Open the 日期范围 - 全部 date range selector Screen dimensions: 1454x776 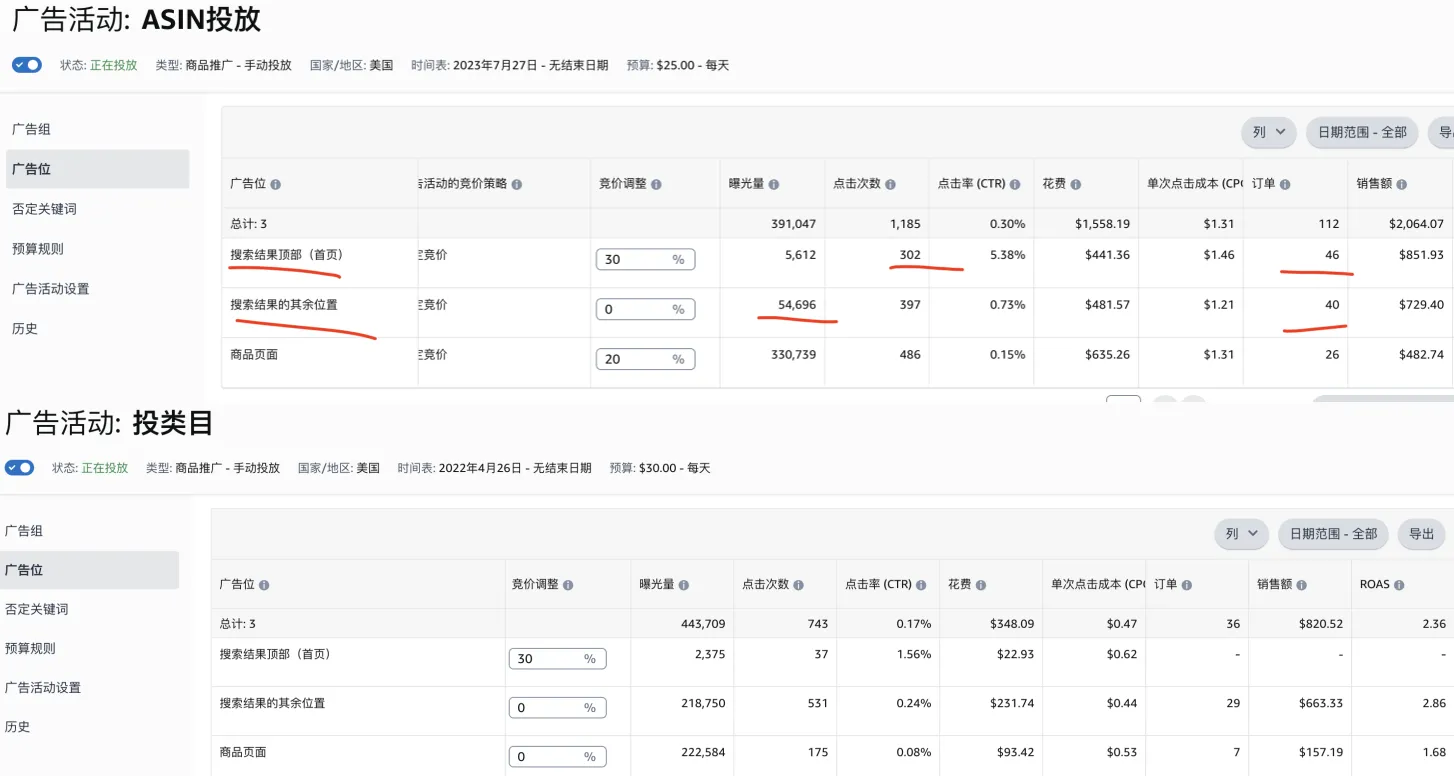[1361, 131]
